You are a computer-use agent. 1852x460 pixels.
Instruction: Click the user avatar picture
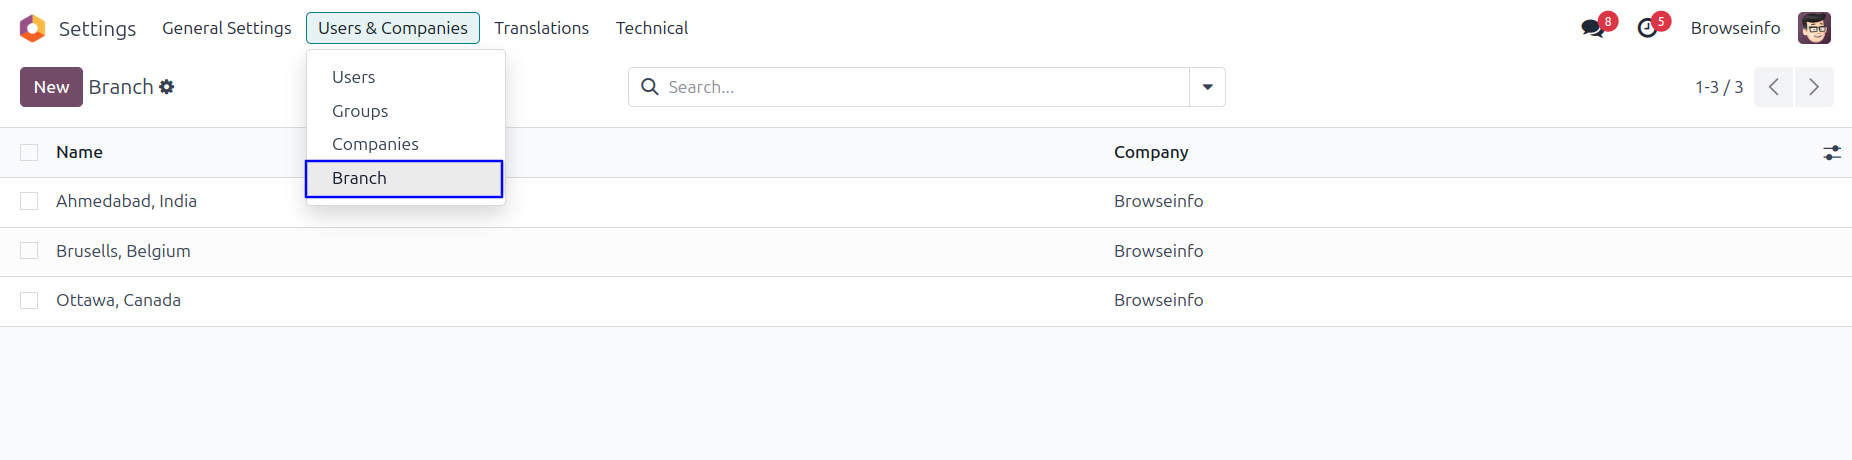pyautogui.click(x=1814, y=28)
